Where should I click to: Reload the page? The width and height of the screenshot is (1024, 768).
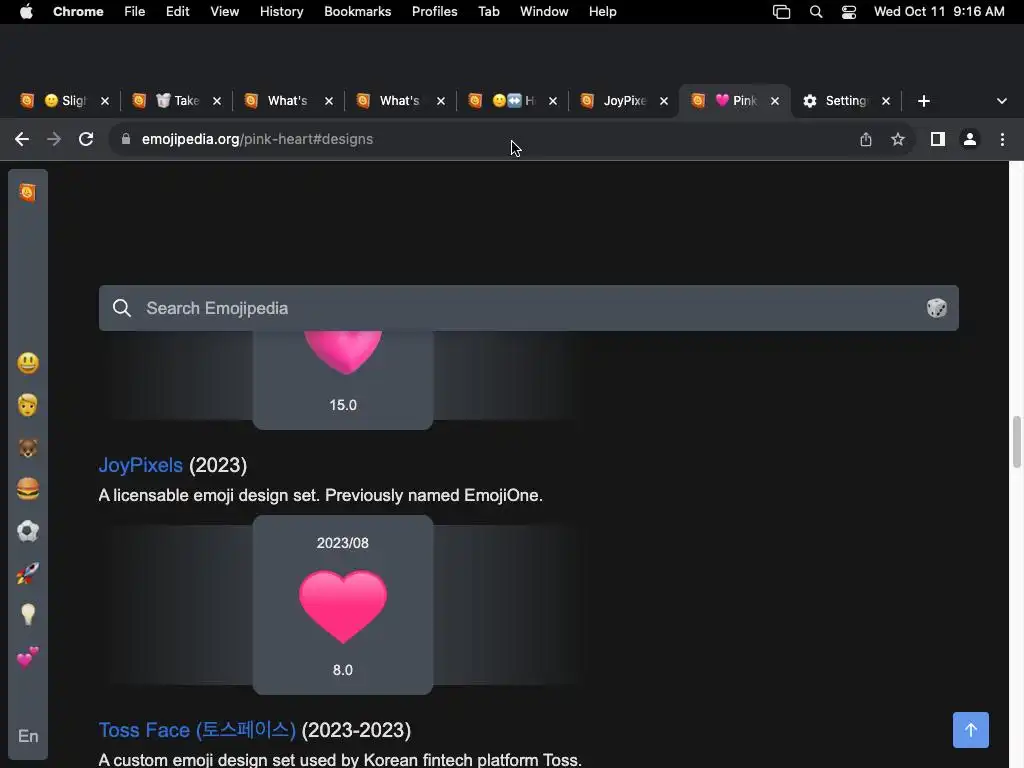click(86, 139)
